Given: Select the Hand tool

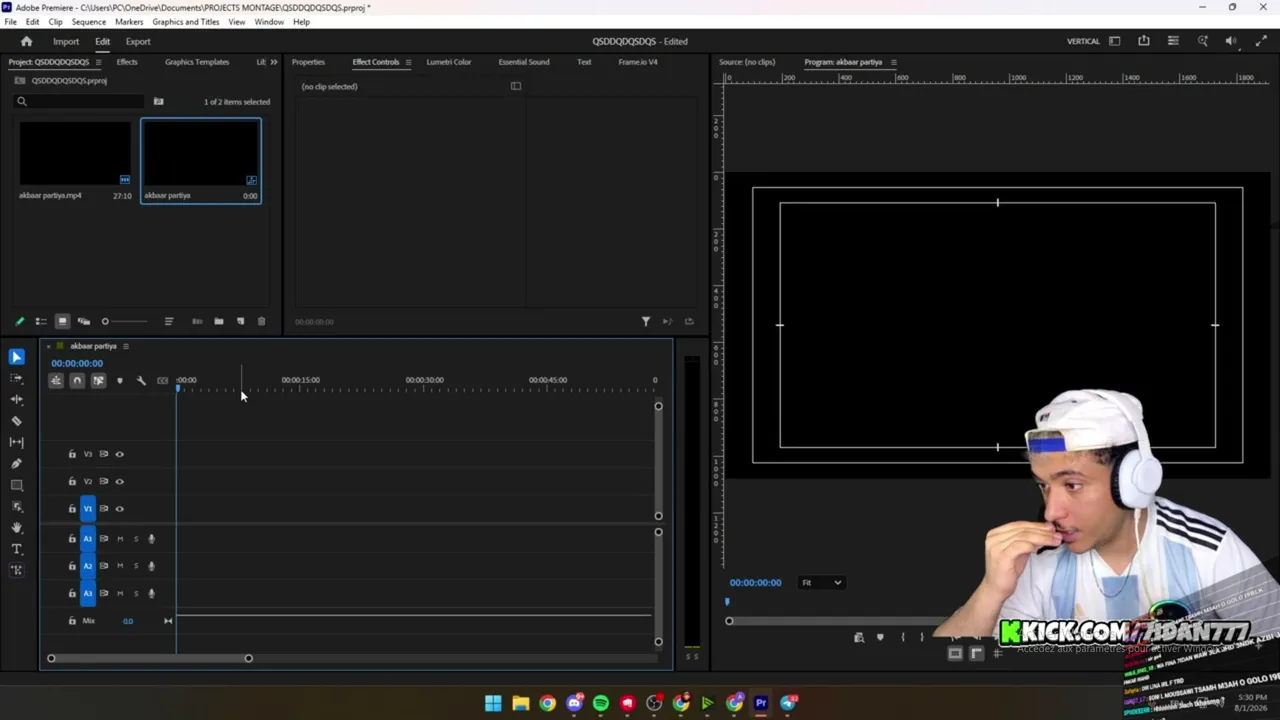Looking at the screenshot, I should (16, 527).
